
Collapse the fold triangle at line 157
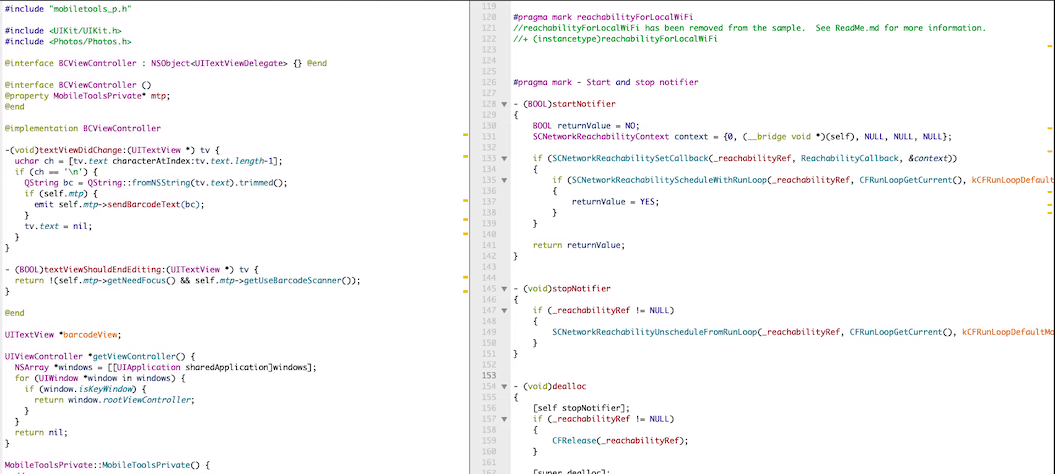pyautogui.click(x=503, y=419)
